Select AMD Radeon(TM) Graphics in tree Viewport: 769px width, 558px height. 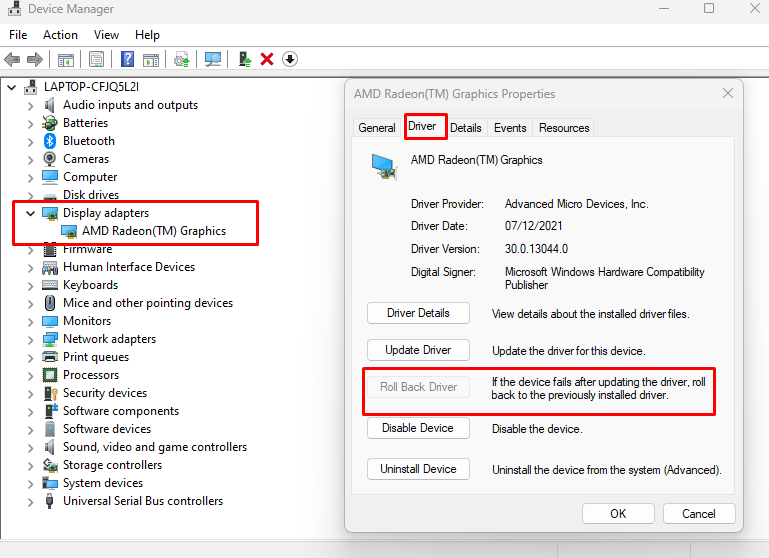pyautogui.click(x=153, y=231)
